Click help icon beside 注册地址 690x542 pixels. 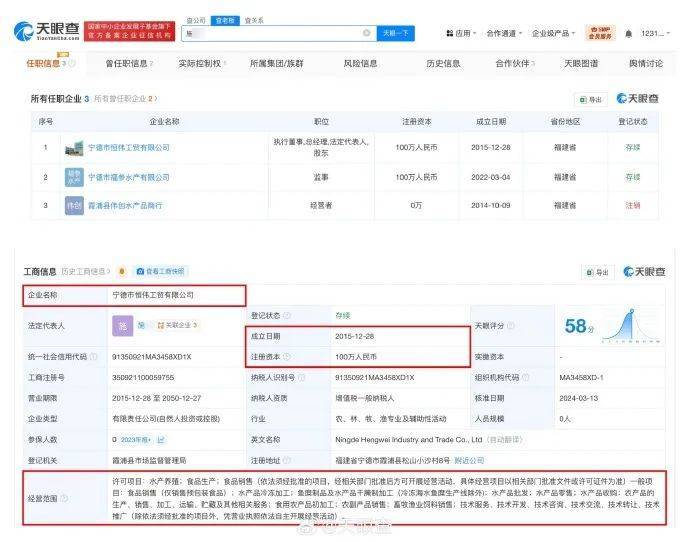(286, 460)
